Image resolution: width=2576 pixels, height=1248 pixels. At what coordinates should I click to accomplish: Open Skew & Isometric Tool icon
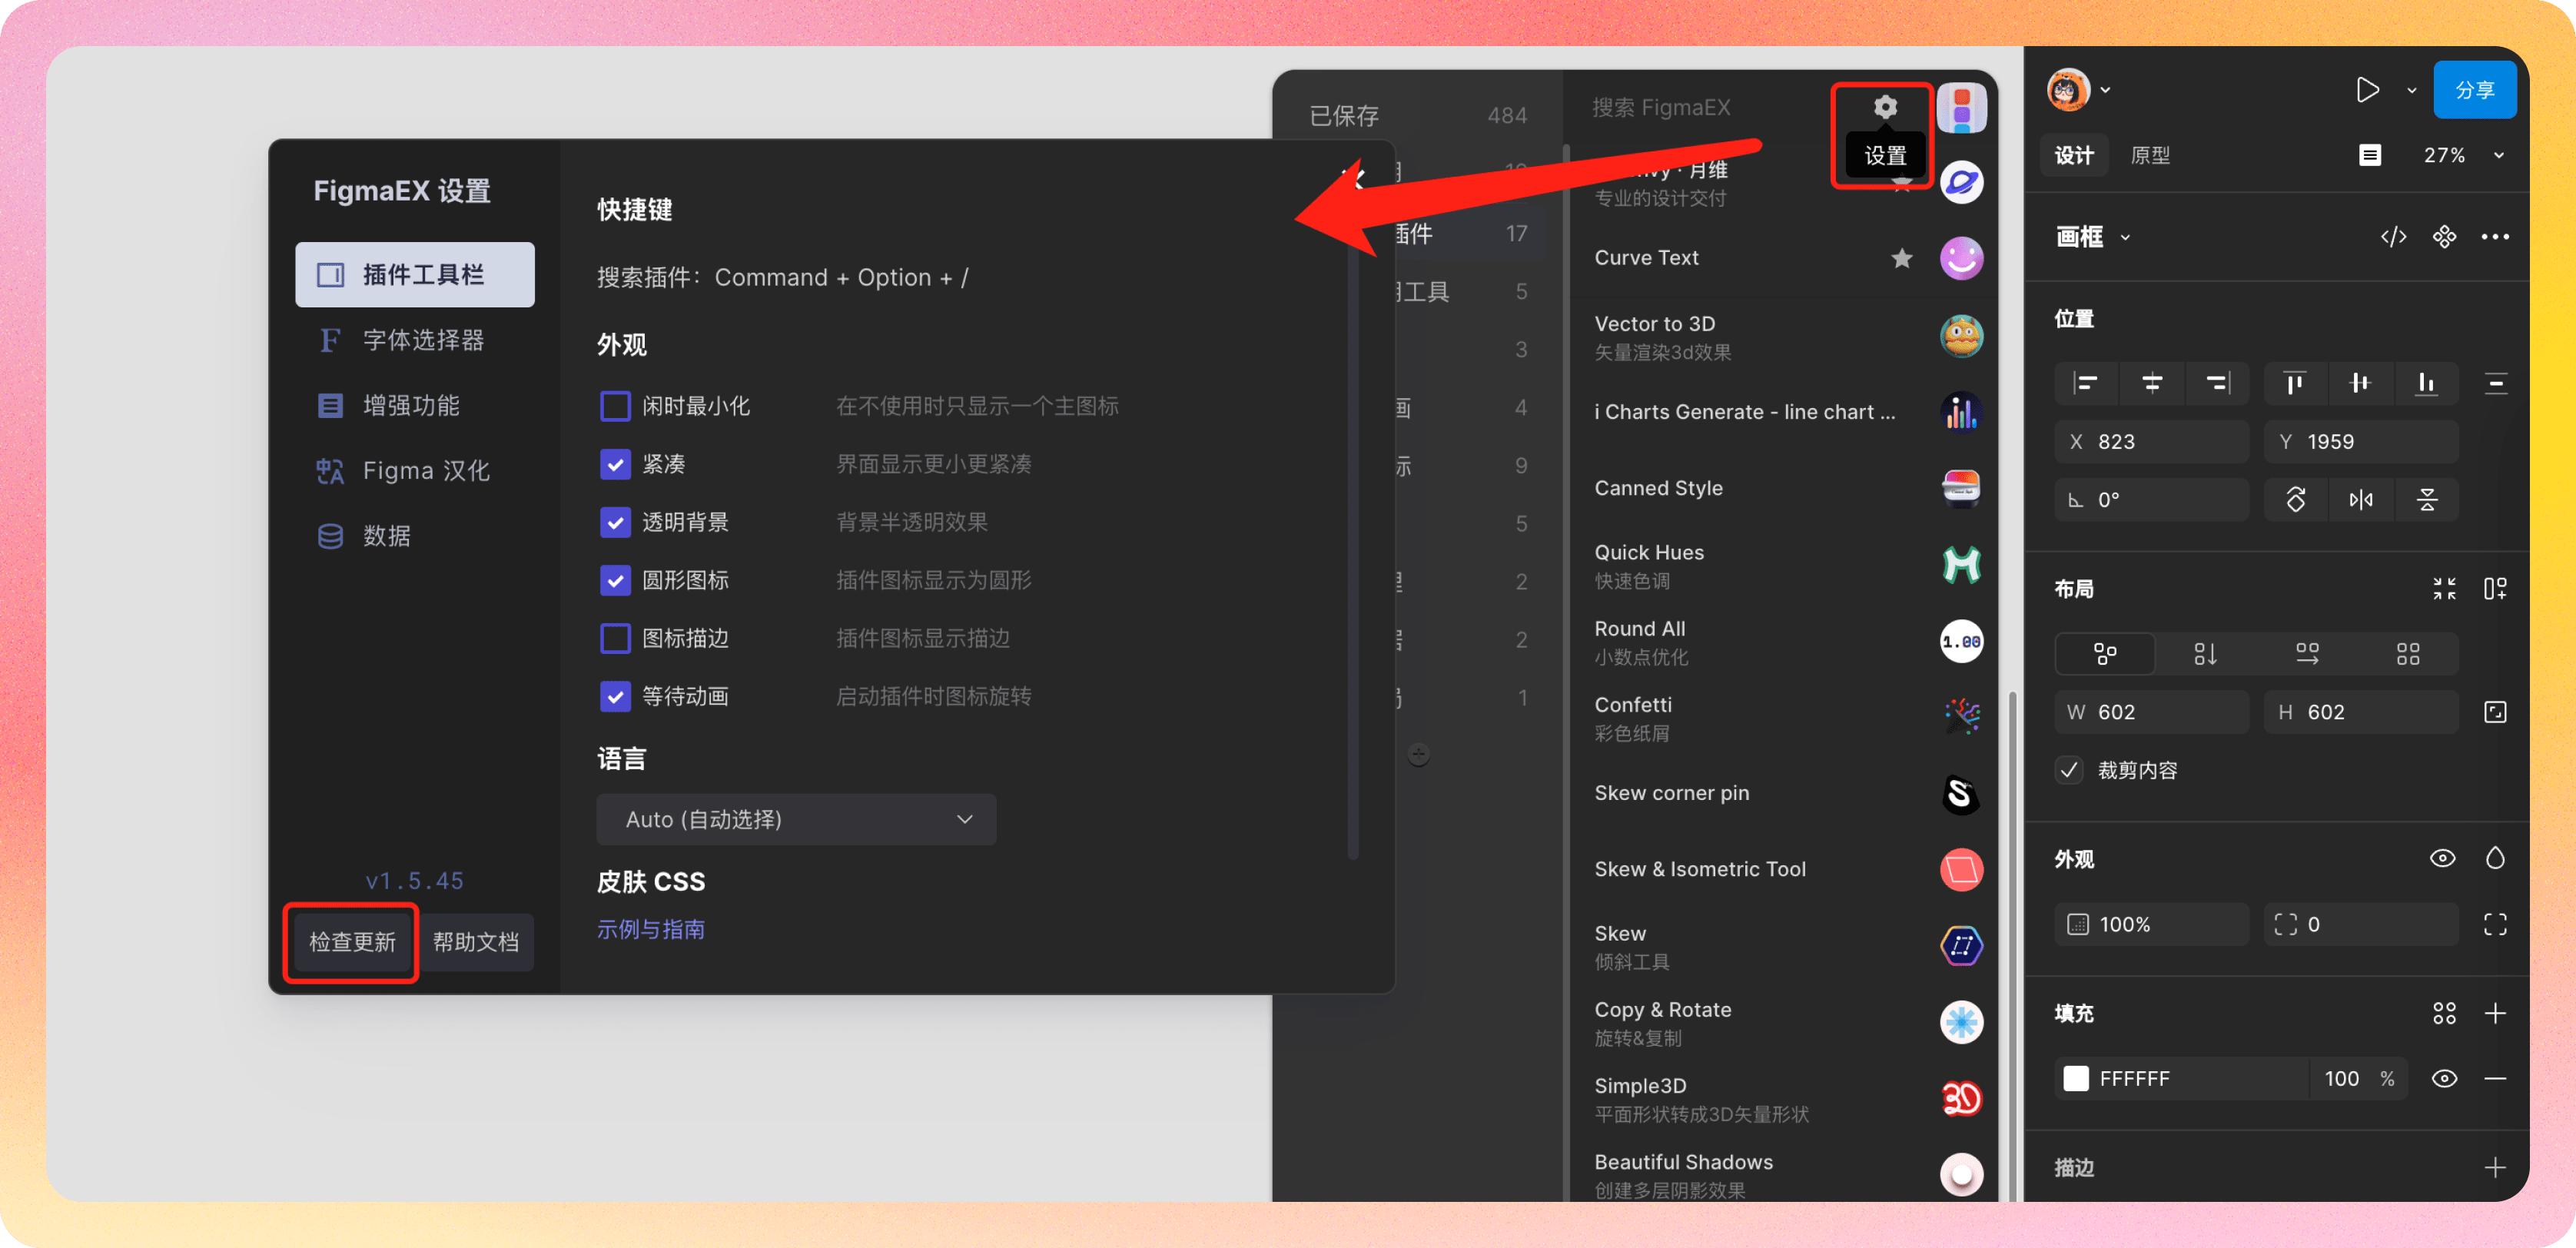tap(1961, 870)
